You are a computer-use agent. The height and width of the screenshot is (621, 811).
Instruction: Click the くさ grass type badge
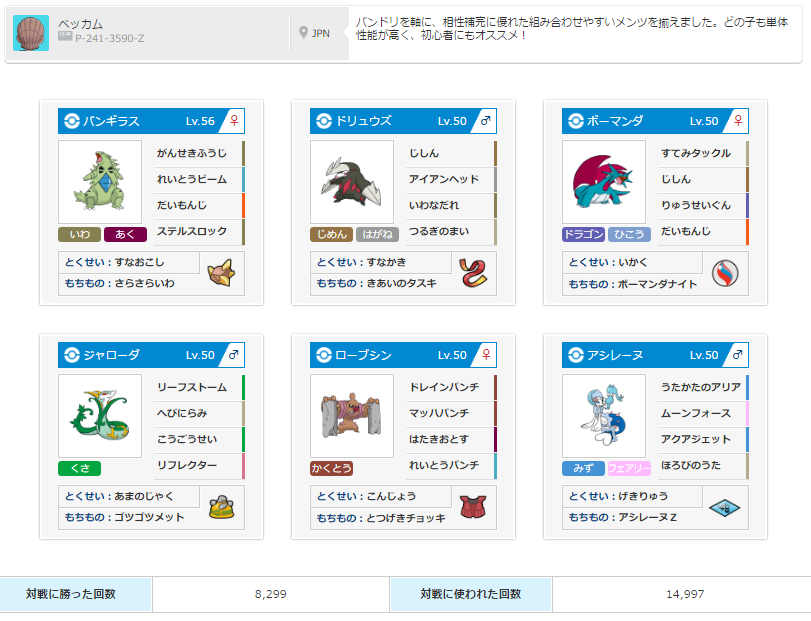click(x=80, y=468)
